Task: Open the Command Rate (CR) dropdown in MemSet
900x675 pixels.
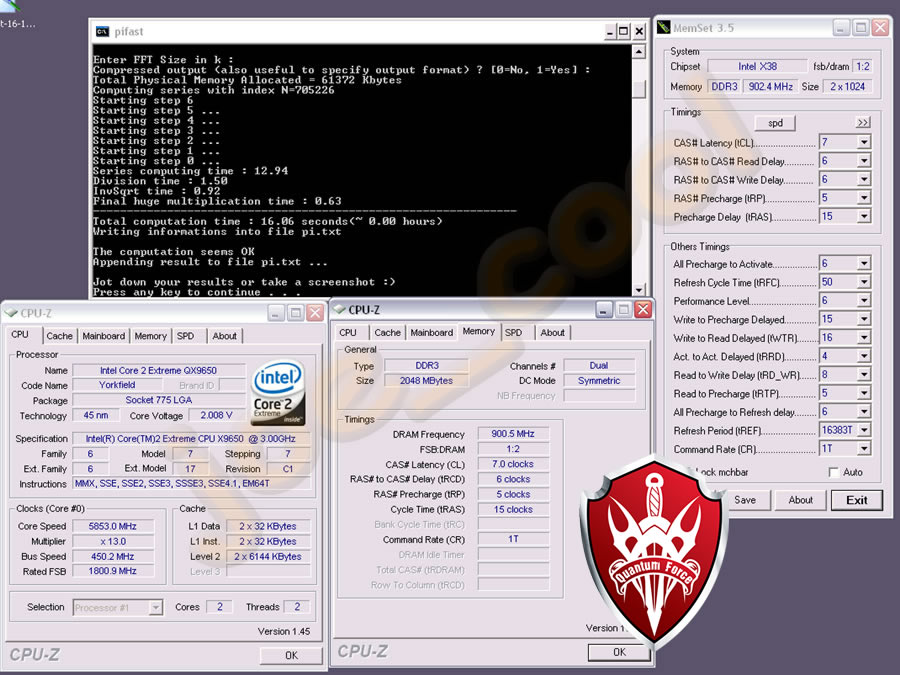Action: tap(864, 449)
